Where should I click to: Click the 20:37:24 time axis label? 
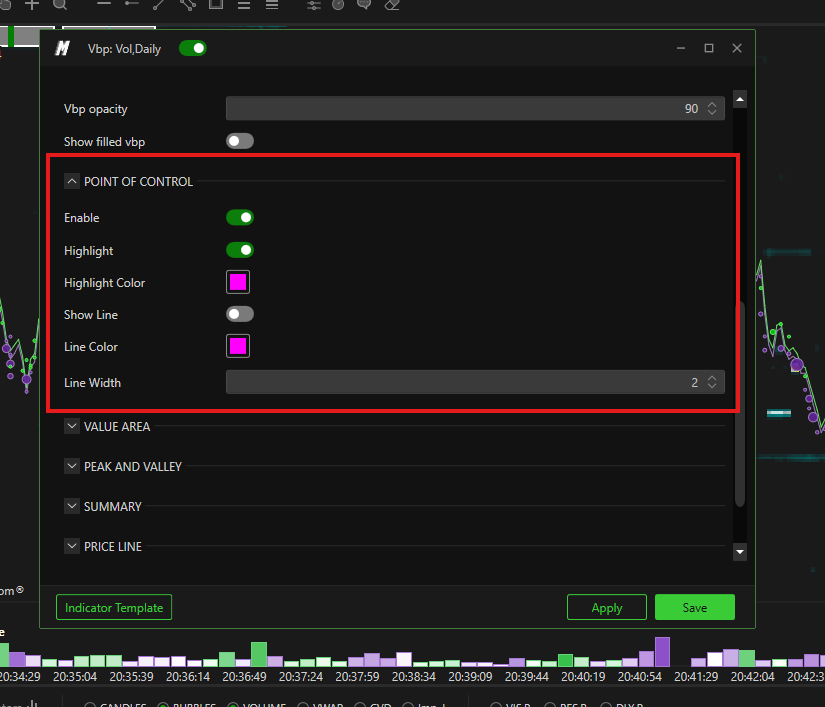300,676
